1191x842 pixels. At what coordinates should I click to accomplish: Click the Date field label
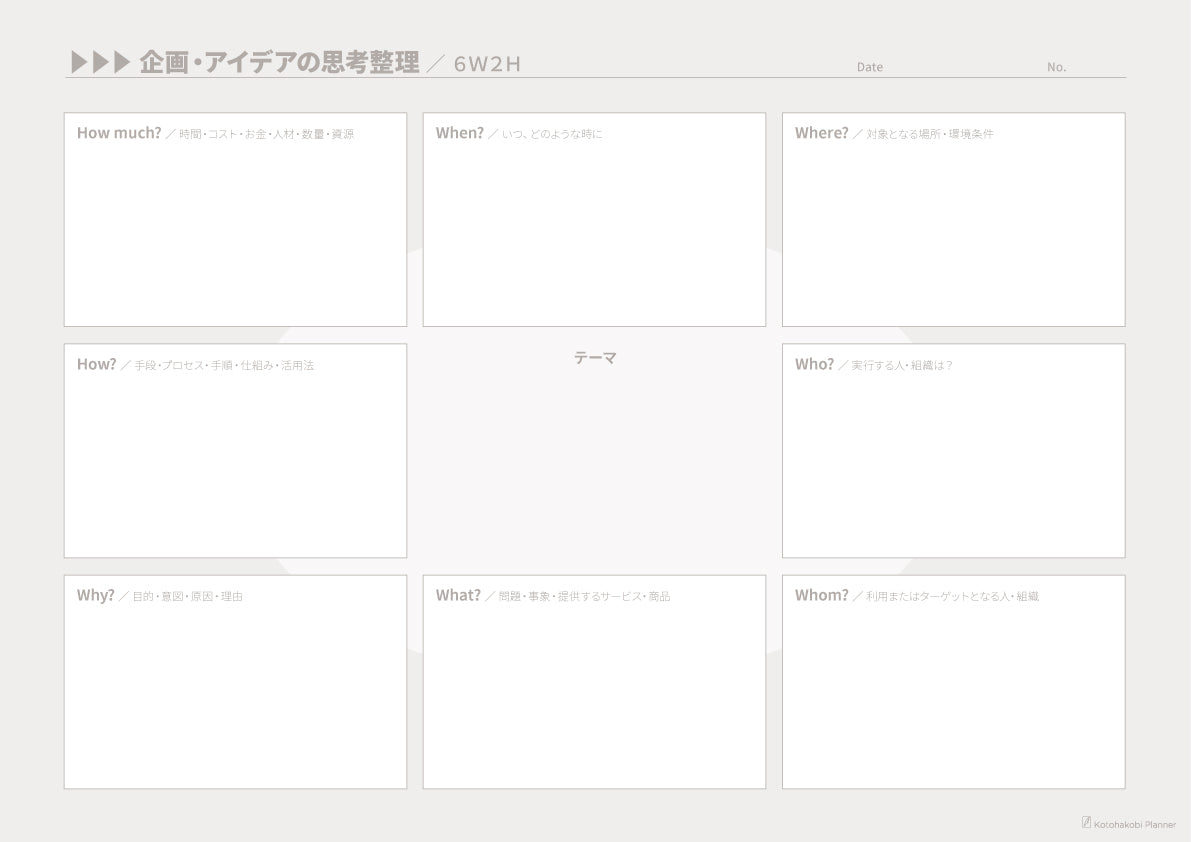(x=870, y=67)
